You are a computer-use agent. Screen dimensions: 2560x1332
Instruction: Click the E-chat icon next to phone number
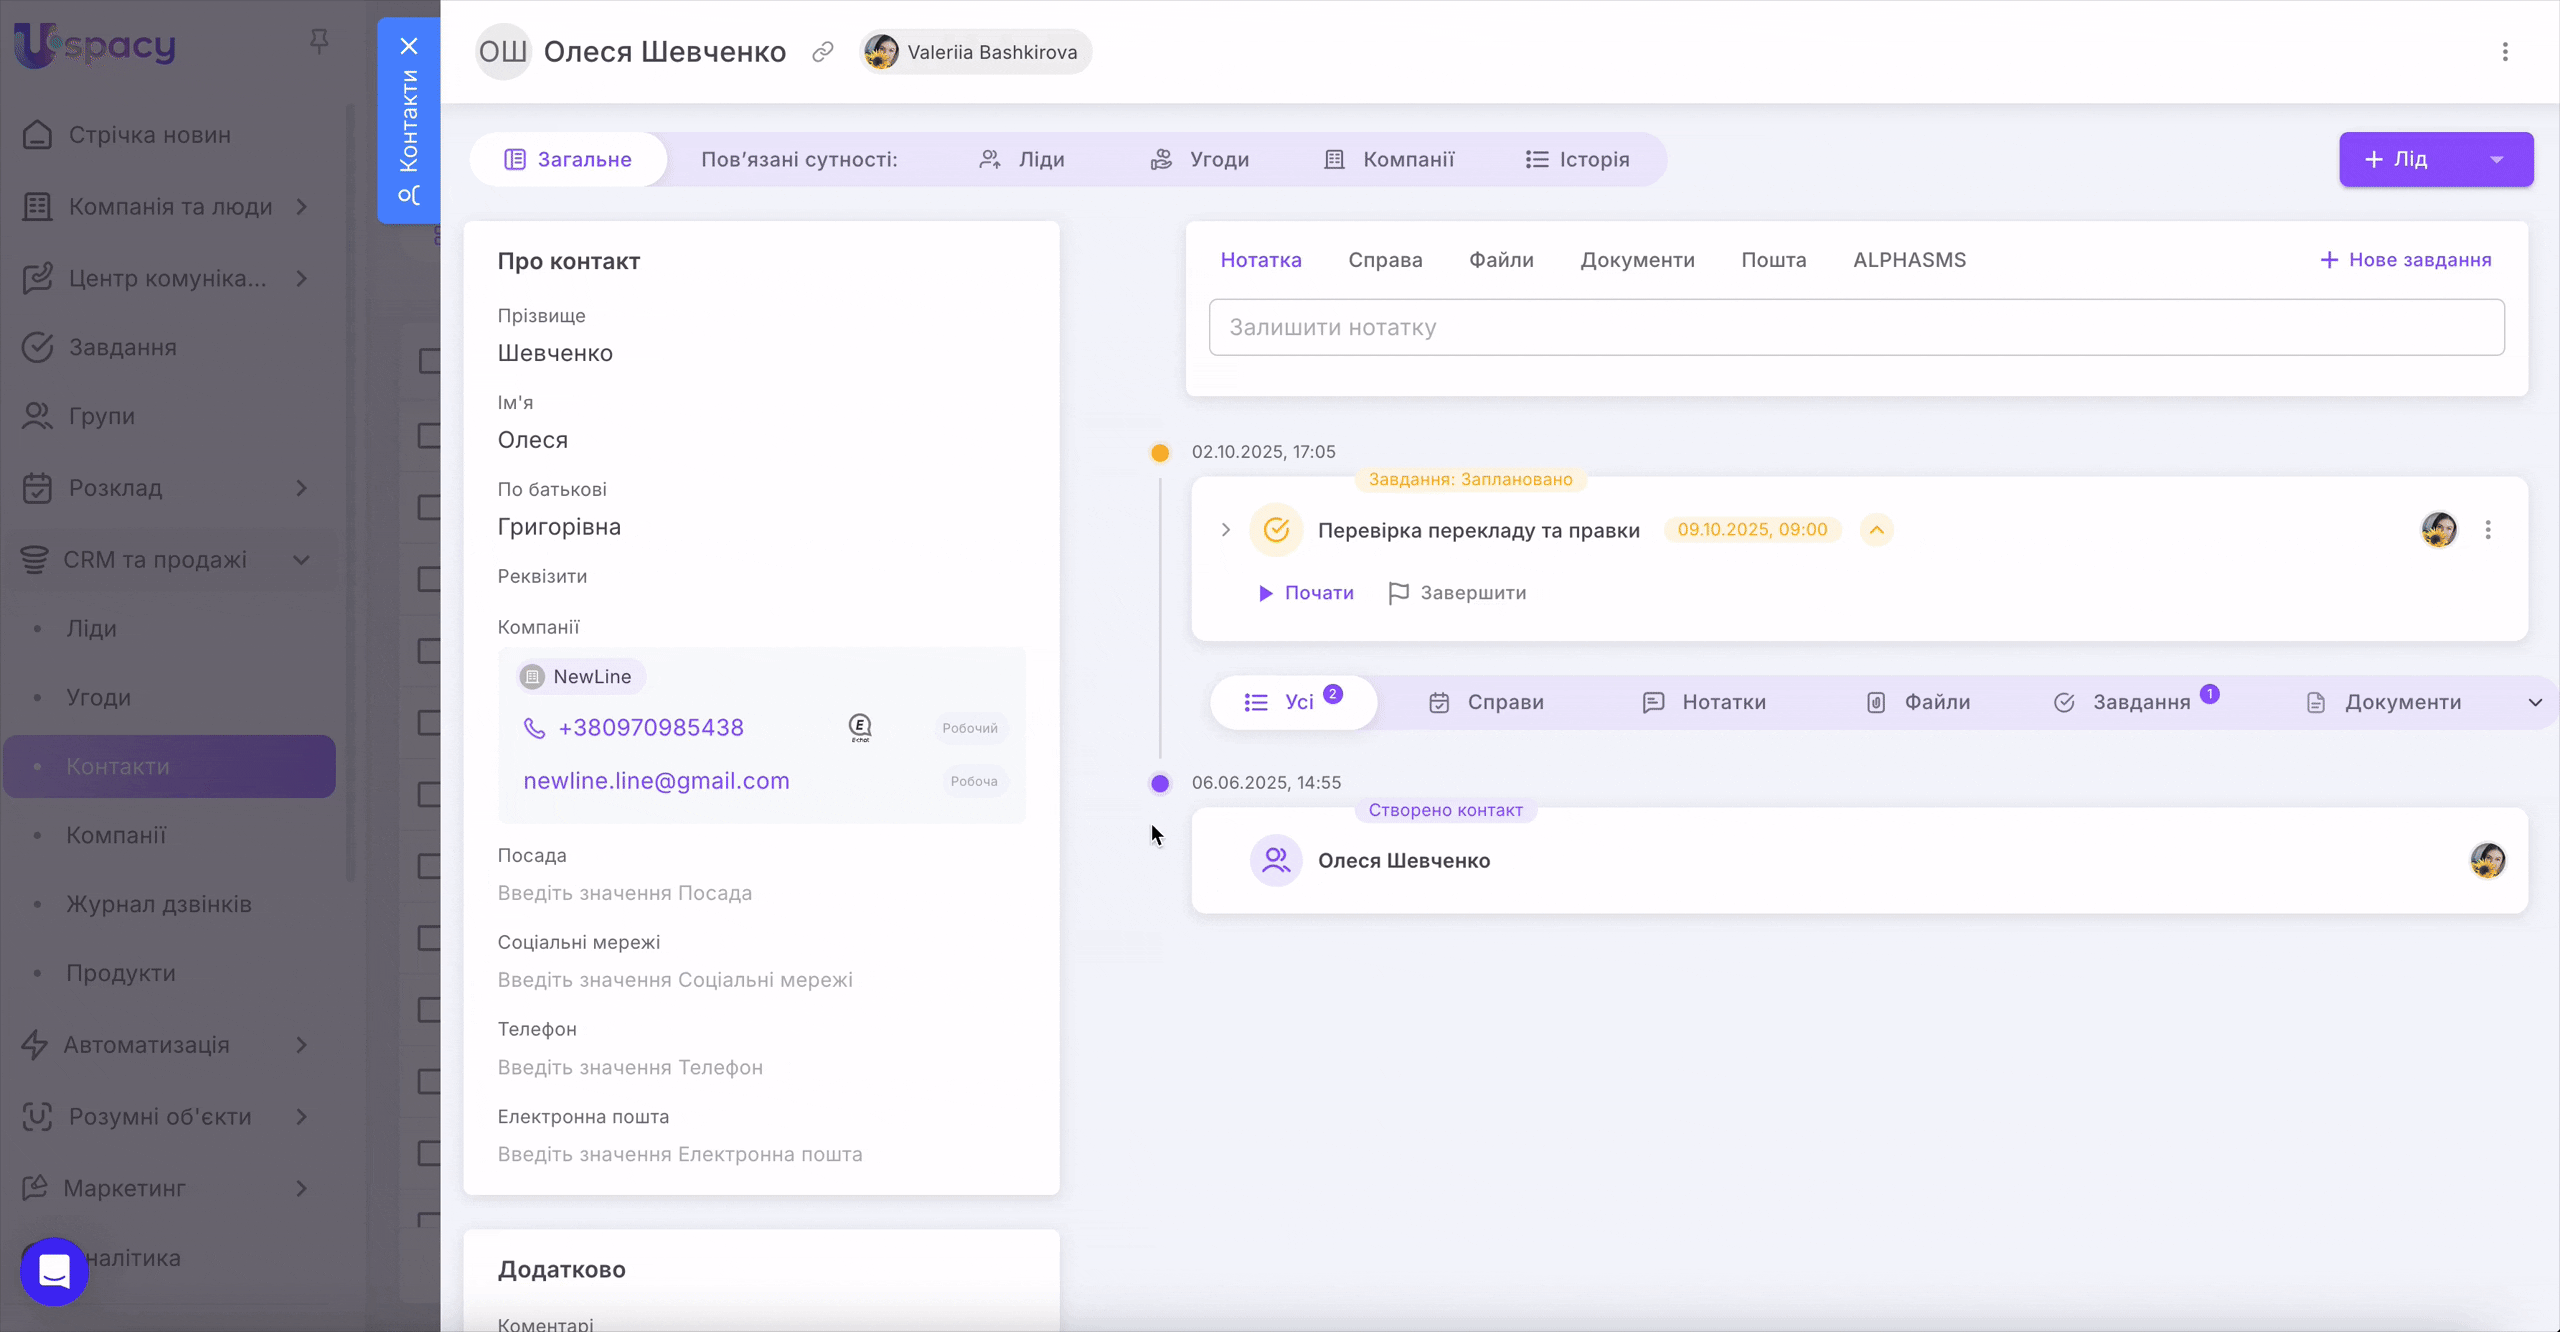tap(860, 727)
